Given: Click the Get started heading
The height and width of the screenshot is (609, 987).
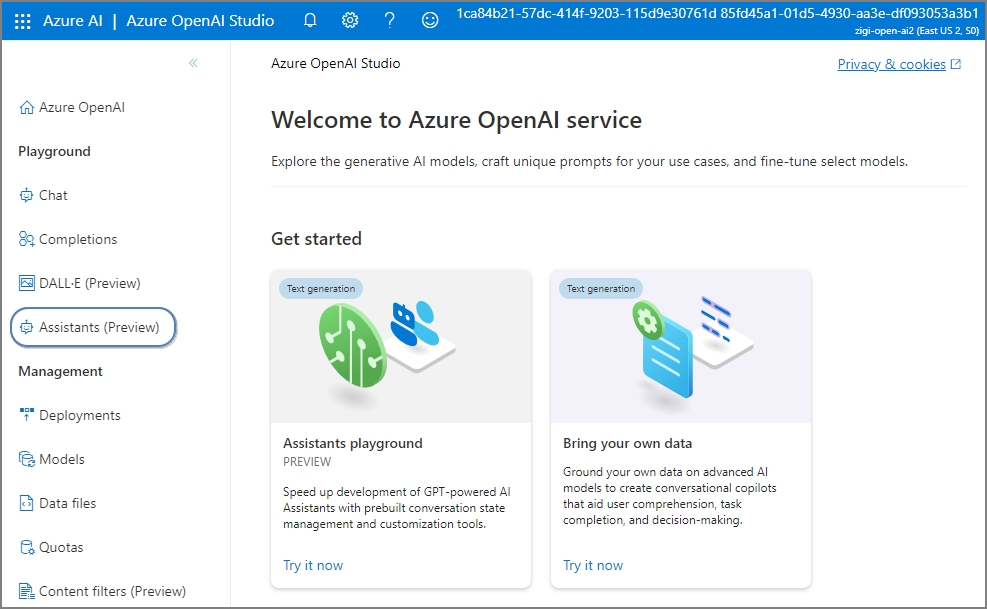Looking at the screenshot, I should [316, 239].
